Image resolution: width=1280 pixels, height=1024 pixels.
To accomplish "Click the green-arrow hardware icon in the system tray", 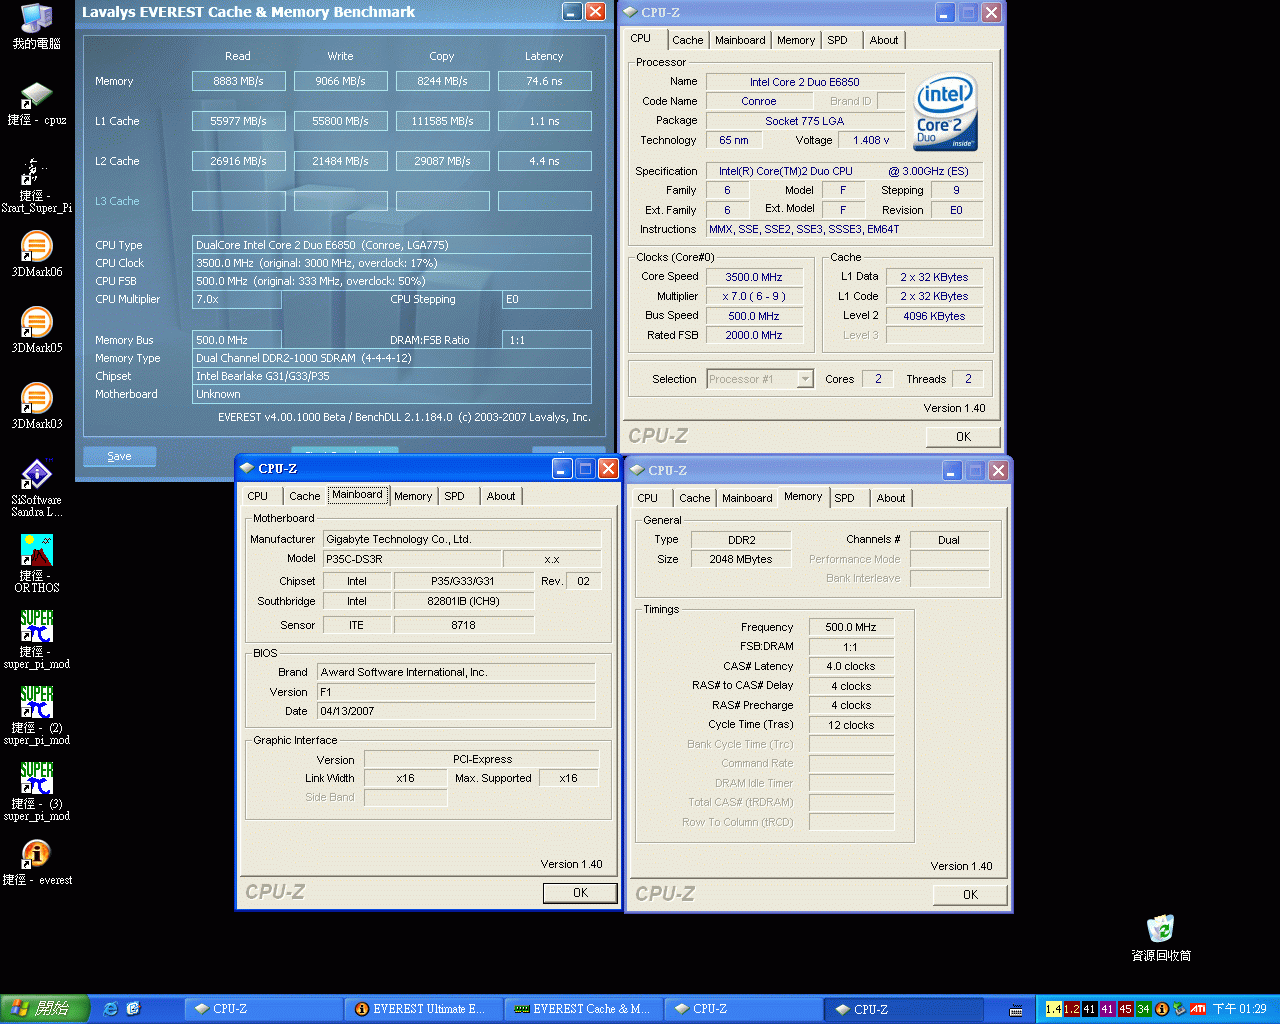I will click(x=1180, y=1009).
